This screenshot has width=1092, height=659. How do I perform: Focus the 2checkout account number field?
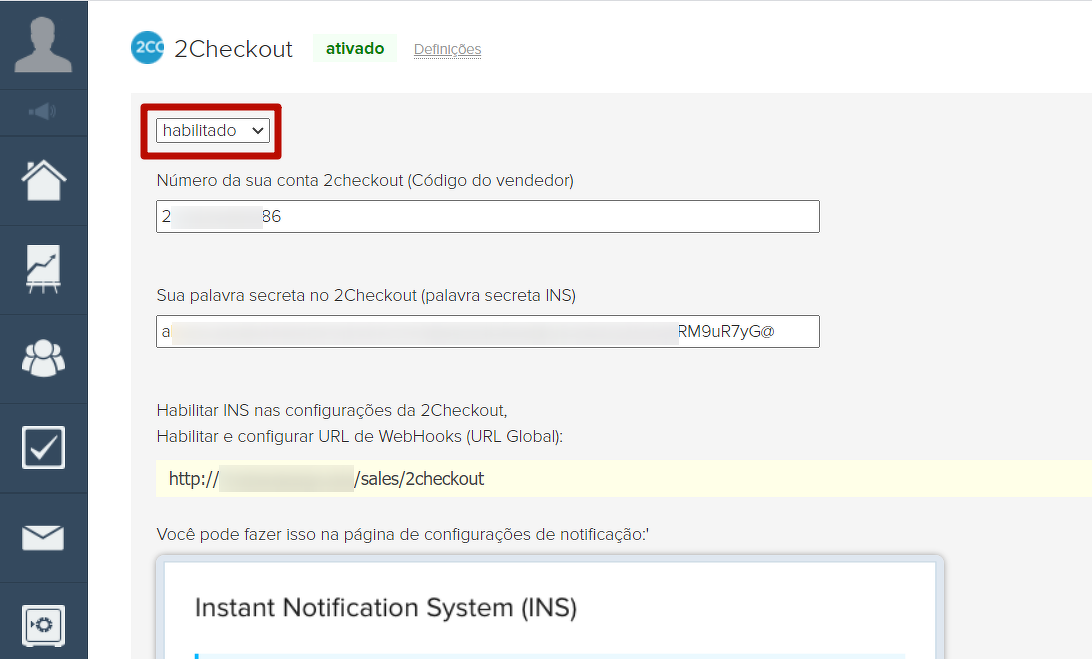pos(487,216)
